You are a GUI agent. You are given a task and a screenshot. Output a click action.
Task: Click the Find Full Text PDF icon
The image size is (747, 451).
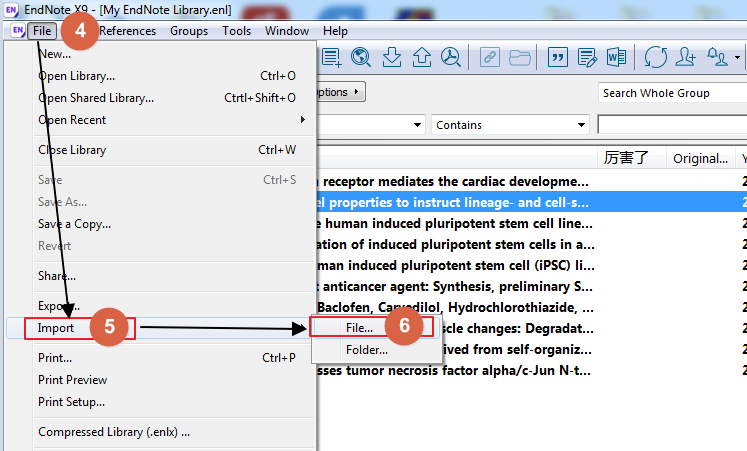[451, 57]
